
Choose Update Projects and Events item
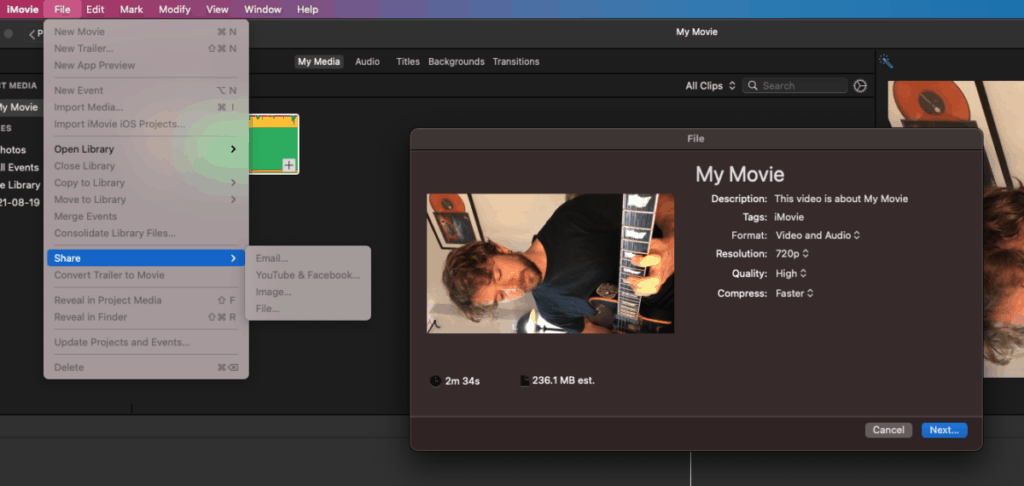coord(146,342)
